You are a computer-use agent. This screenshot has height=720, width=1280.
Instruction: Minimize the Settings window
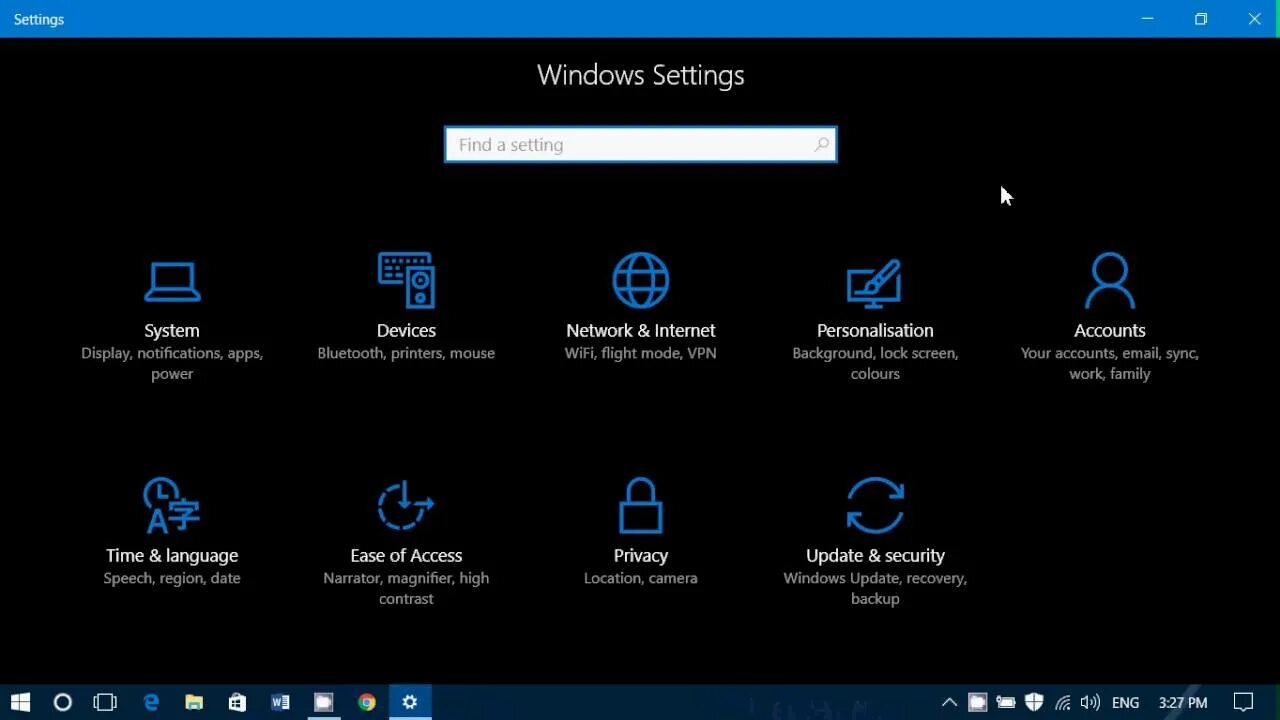(x=1148, y=19)
